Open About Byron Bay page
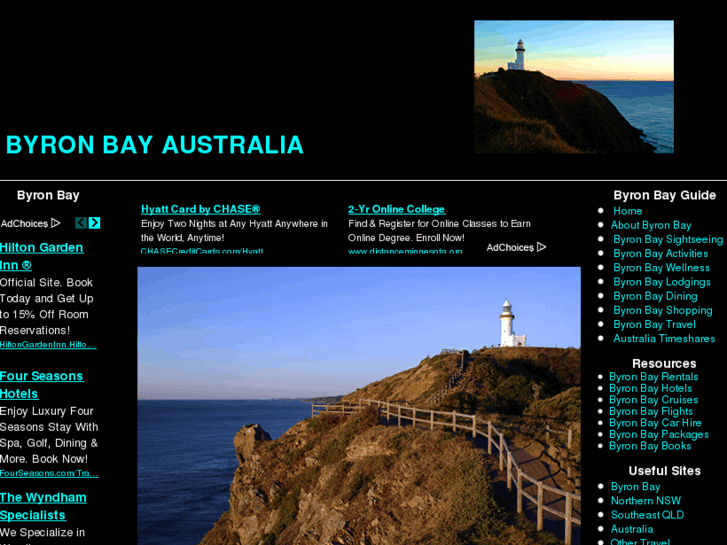727x545 pixels. (x=651, y=225)
